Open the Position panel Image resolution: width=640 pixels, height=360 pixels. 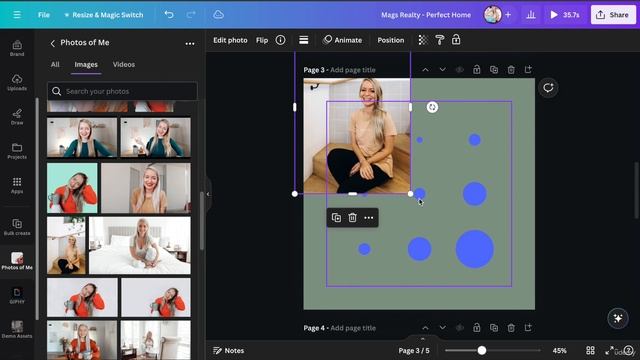(391, 40)
